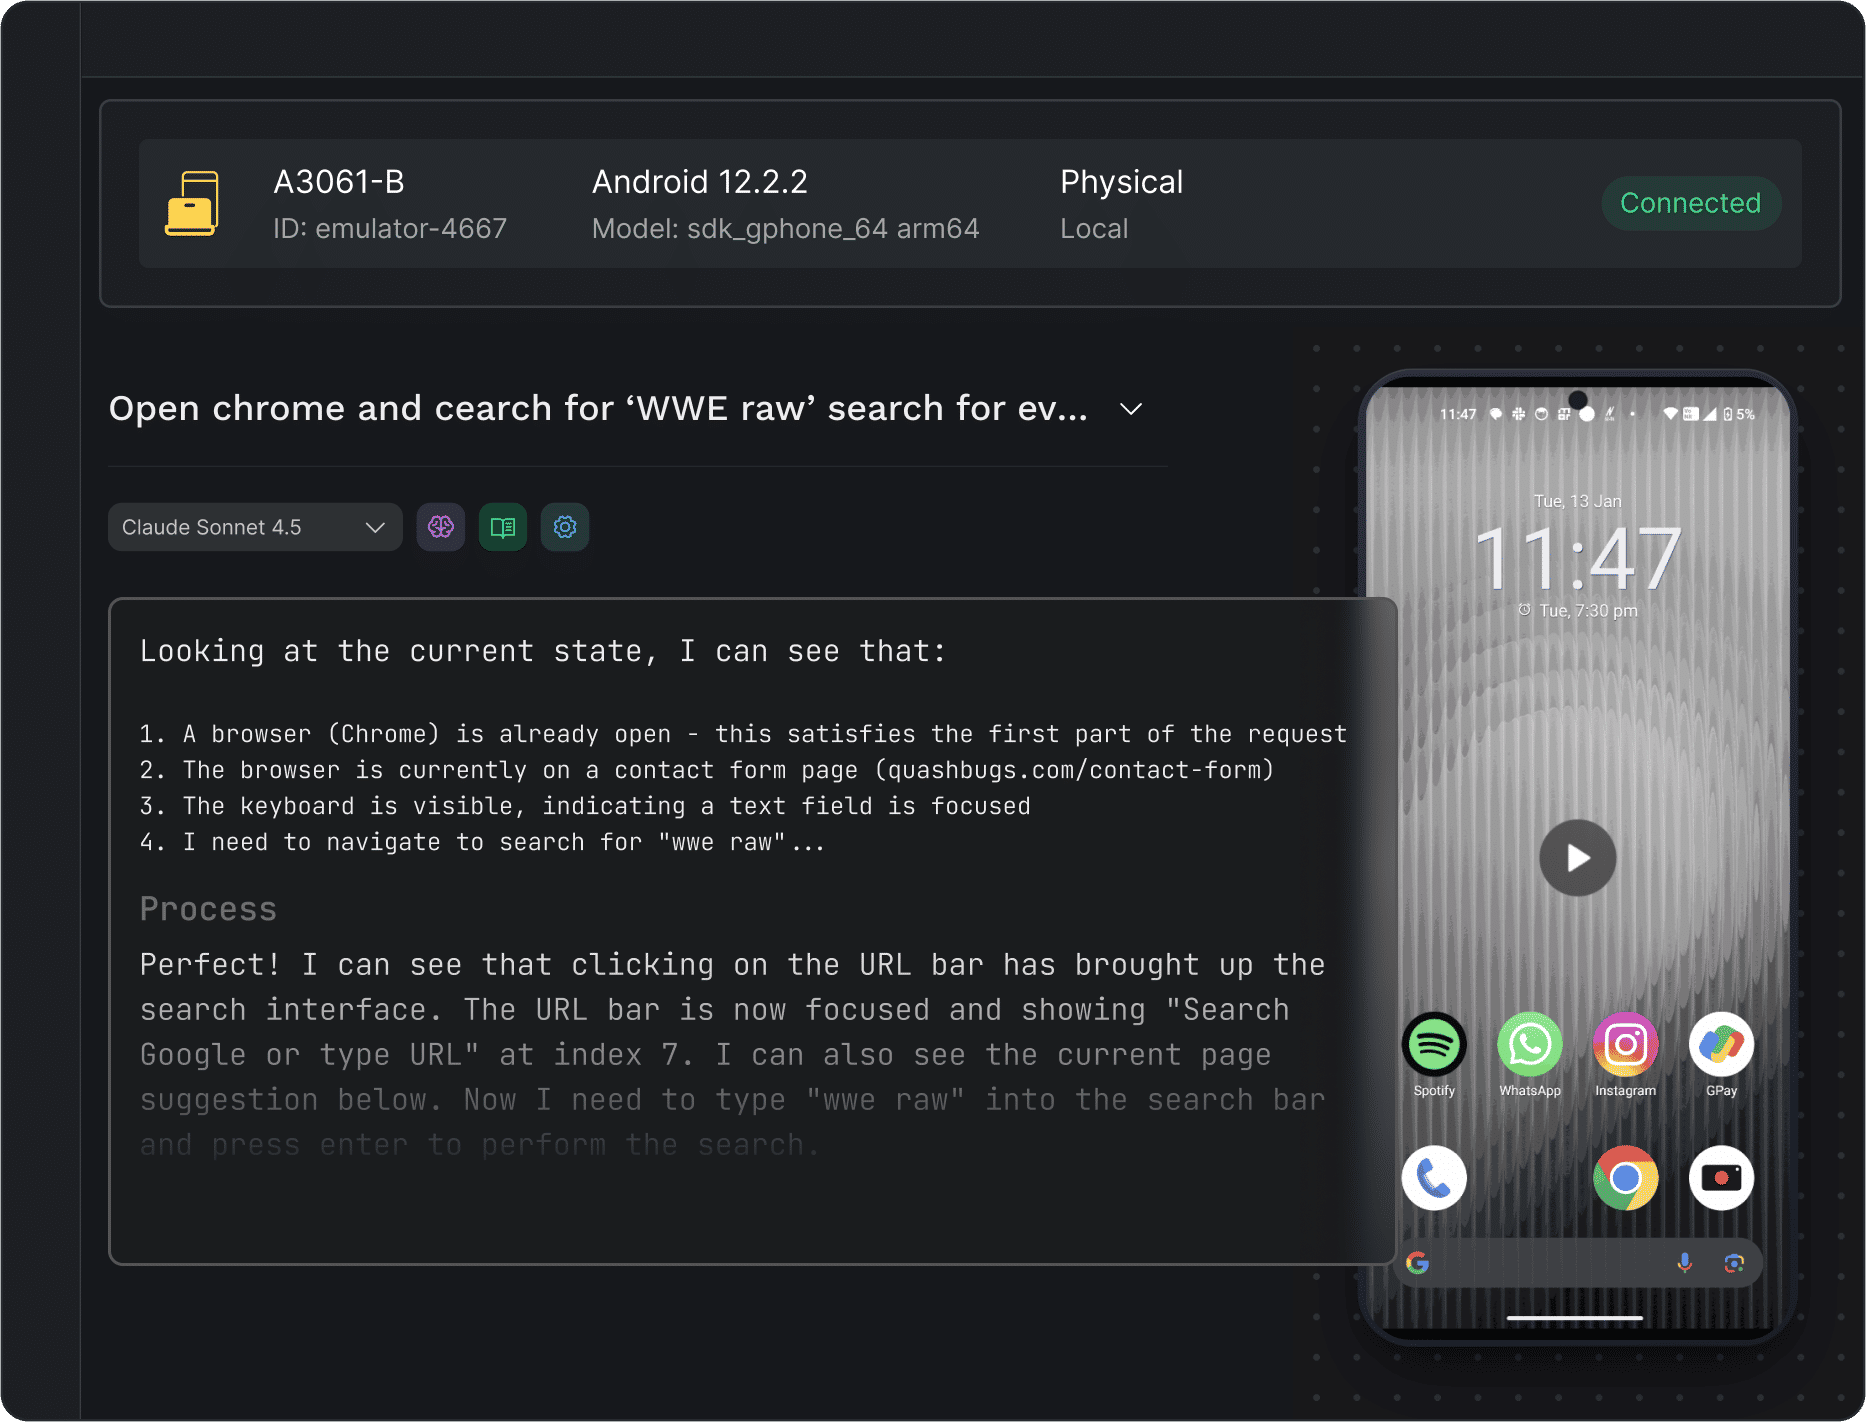1866x1422 pixels.
Task: Collapse the 'Open chrome and cearch' task title
Action: 1130,409
